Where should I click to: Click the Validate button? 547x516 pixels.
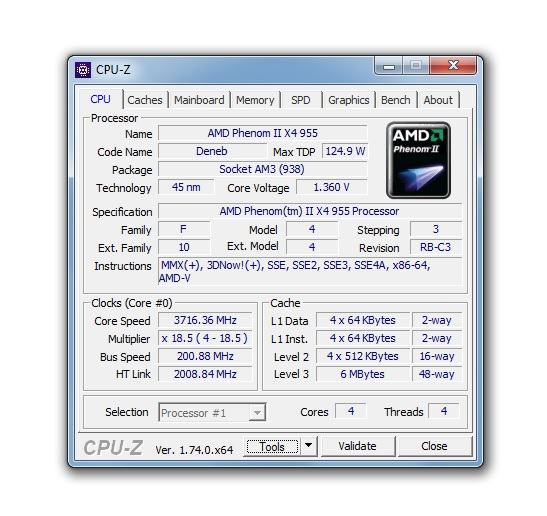[358, 446]
